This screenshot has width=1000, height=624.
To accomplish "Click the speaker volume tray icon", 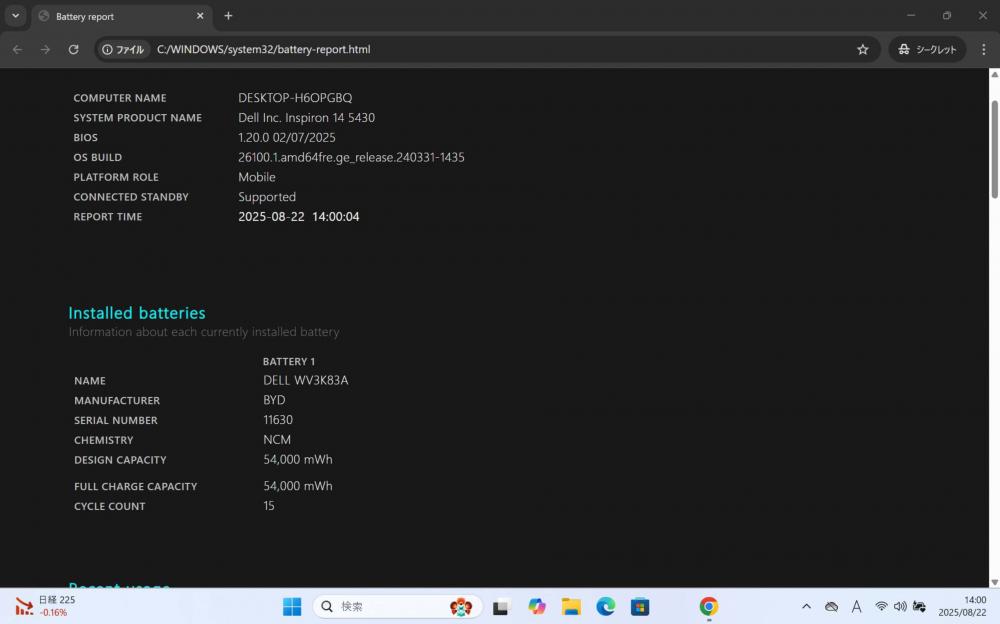I will point(900,606).
